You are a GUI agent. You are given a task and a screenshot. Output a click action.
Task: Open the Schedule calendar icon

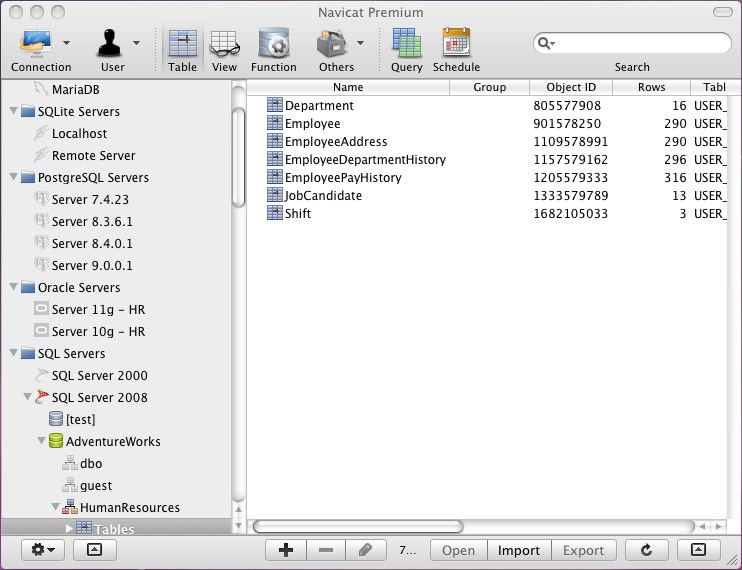[x=456, y=43]
